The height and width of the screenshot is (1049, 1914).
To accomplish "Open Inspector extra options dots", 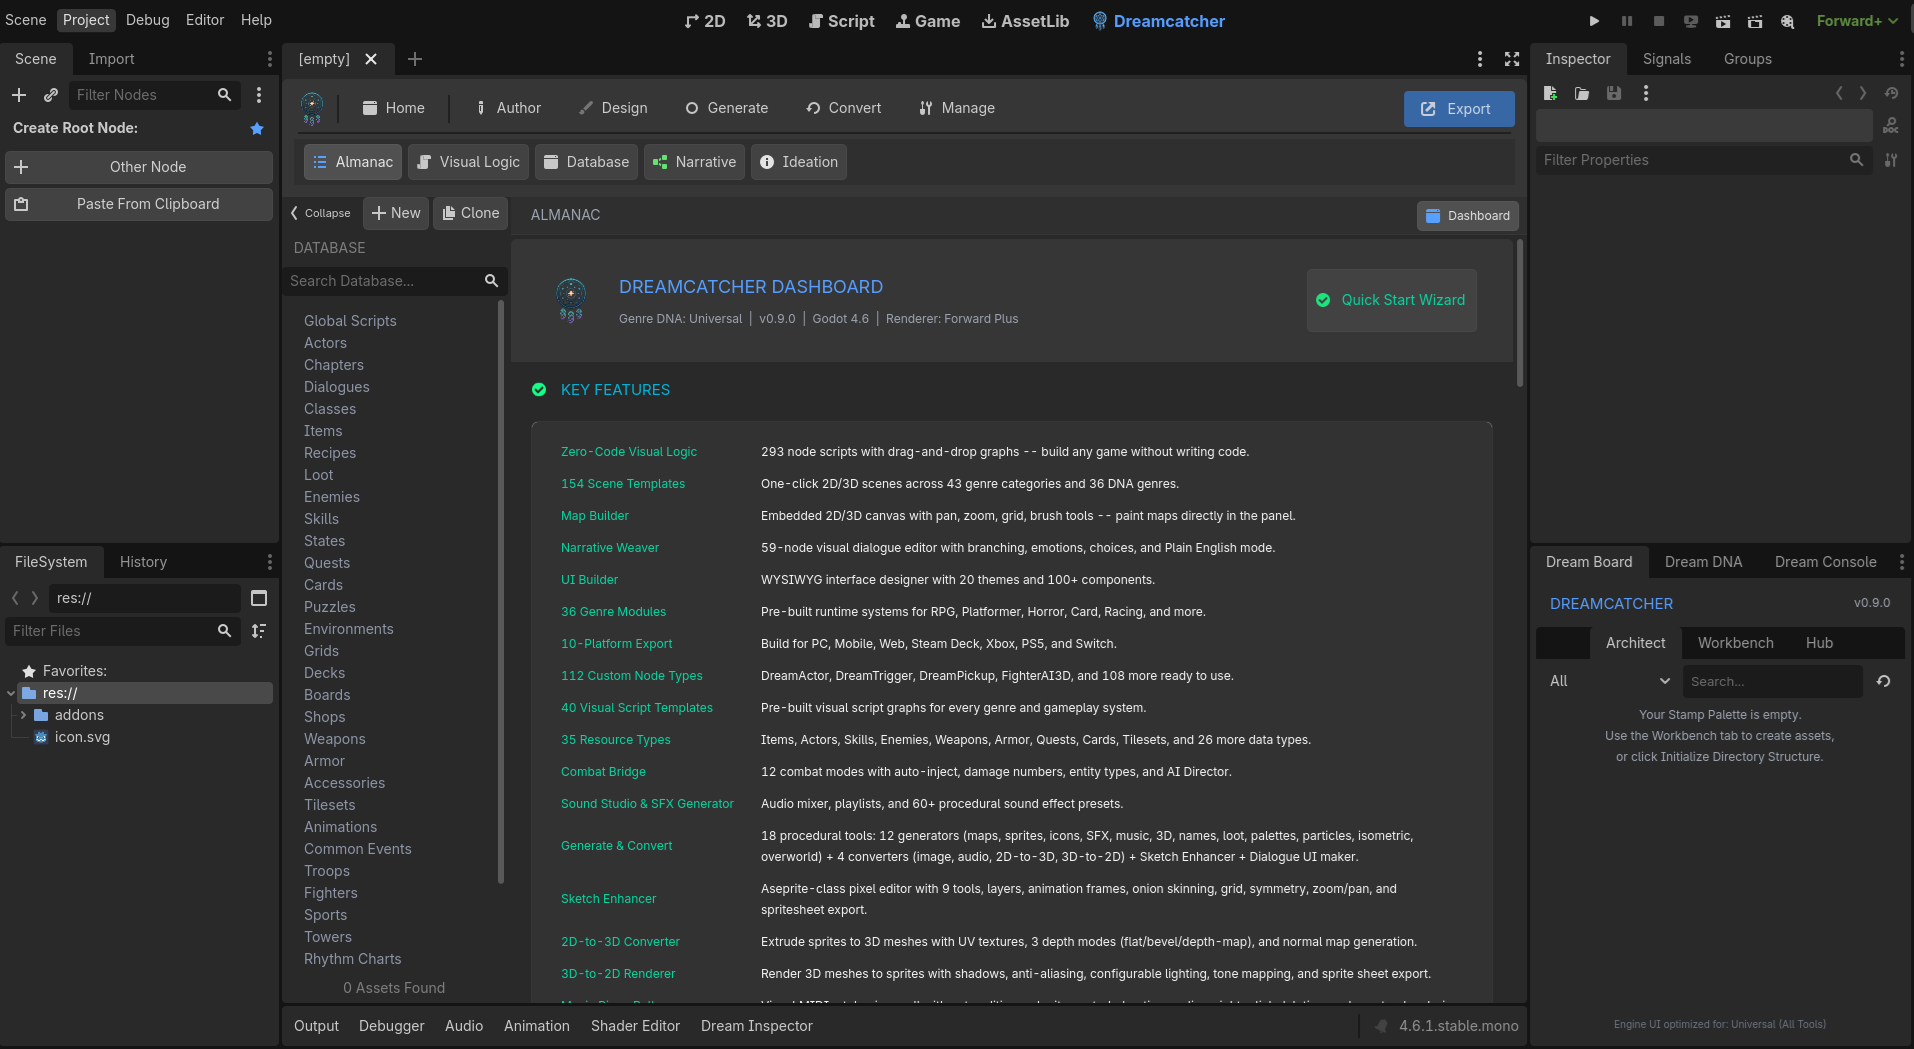I will pos(1646,93).
